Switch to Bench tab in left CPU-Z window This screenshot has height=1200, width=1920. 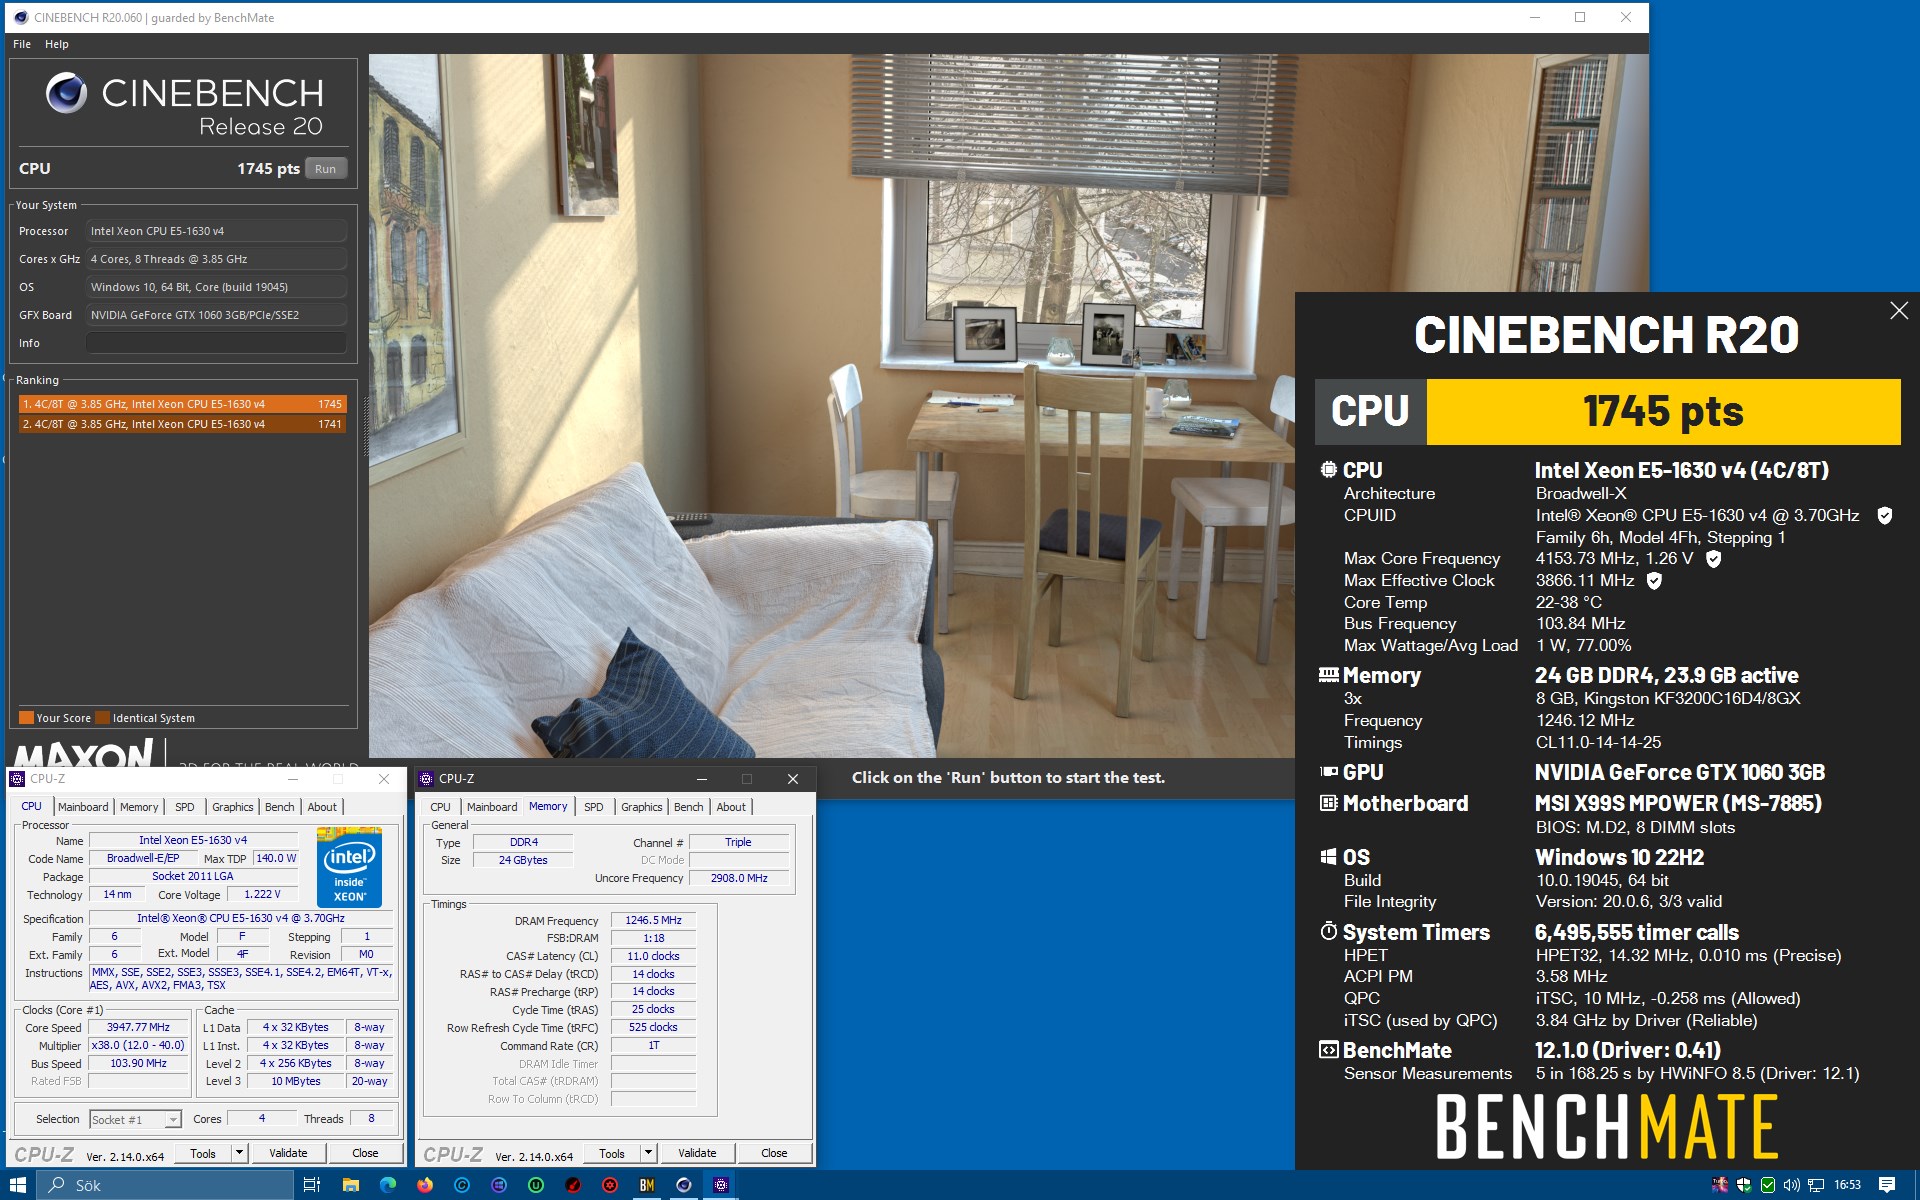click(280, 807)
